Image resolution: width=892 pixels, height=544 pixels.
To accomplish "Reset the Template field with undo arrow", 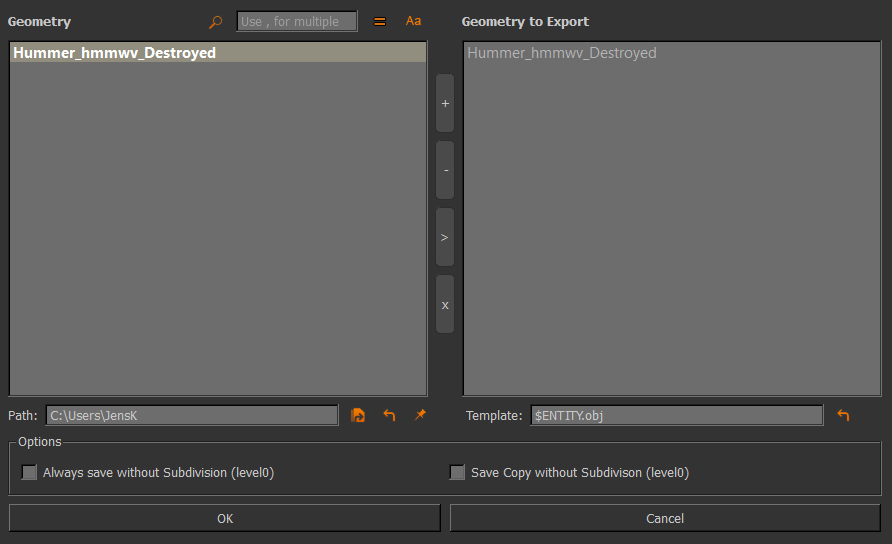I will click(x=843, y=415).
